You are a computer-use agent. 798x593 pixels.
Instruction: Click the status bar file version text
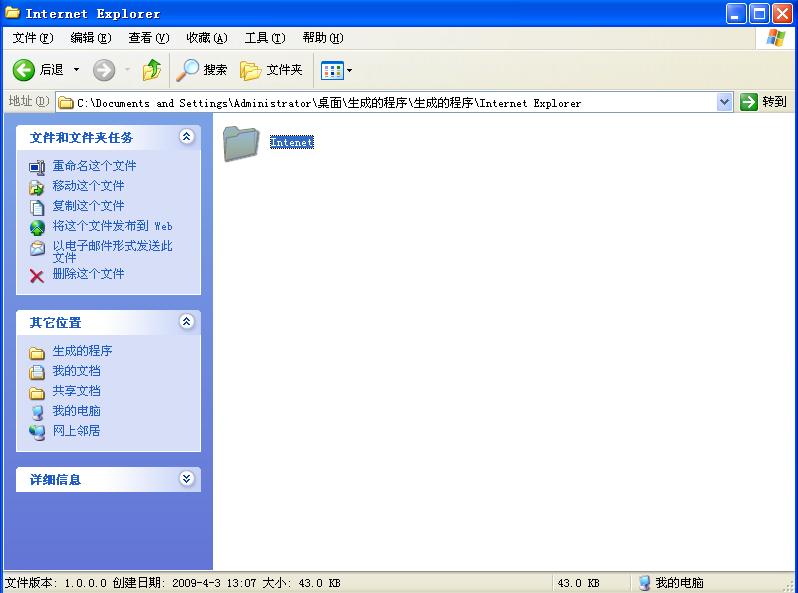56,582
